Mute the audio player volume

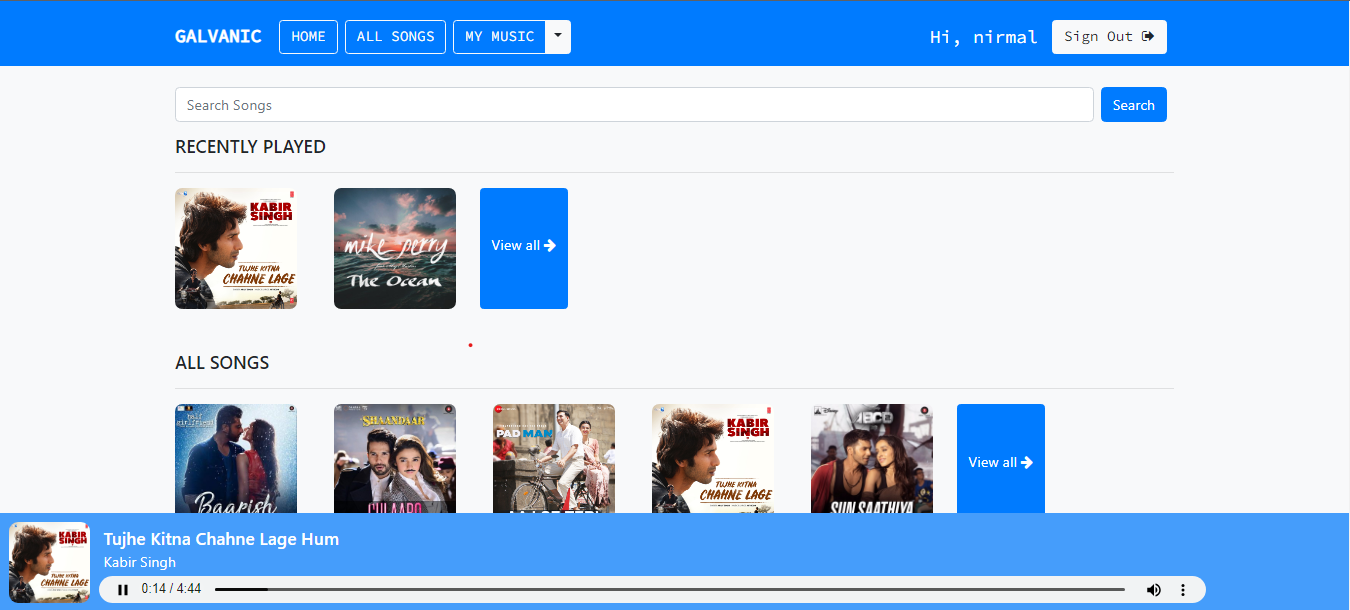tap(1153, 590)
